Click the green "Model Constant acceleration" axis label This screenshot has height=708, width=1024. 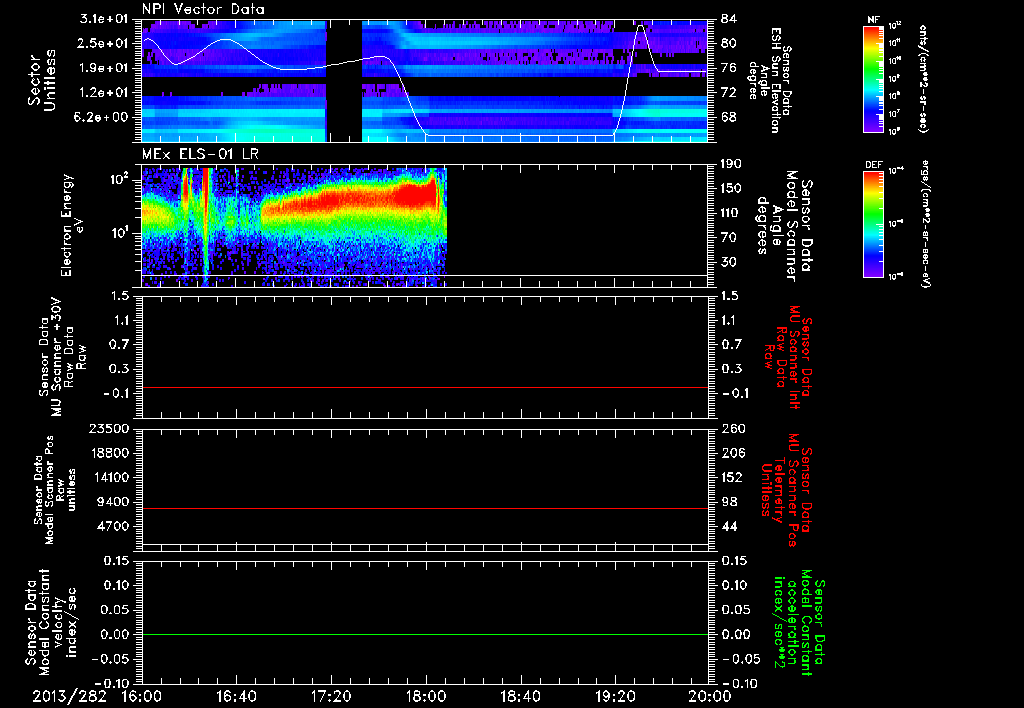800,622
